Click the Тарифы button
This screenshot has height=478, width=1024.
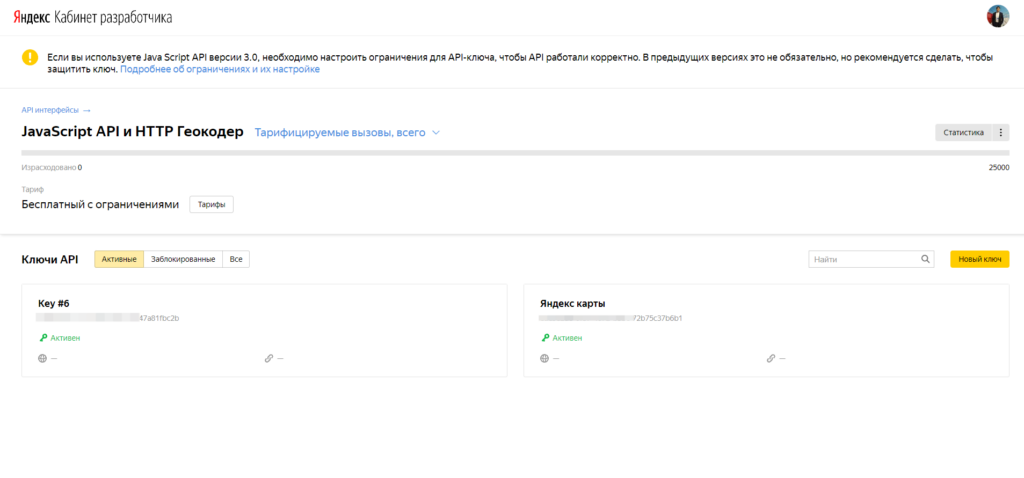tap(212, 204)
